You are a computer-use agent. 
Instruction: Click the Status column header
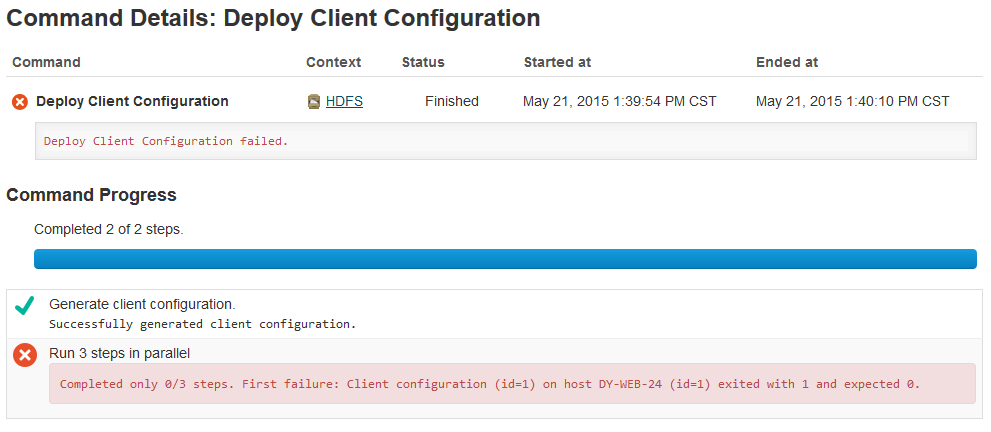click(423, 62)
